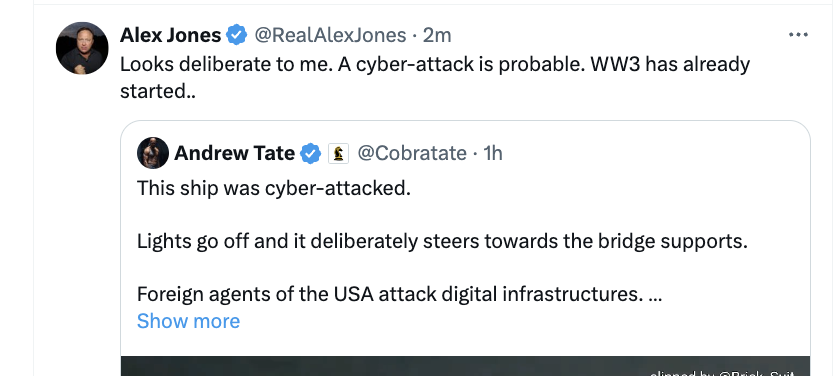Click Andrew Tate's blue verified checkmark
The image size is (840, 376).
[310, 154]
